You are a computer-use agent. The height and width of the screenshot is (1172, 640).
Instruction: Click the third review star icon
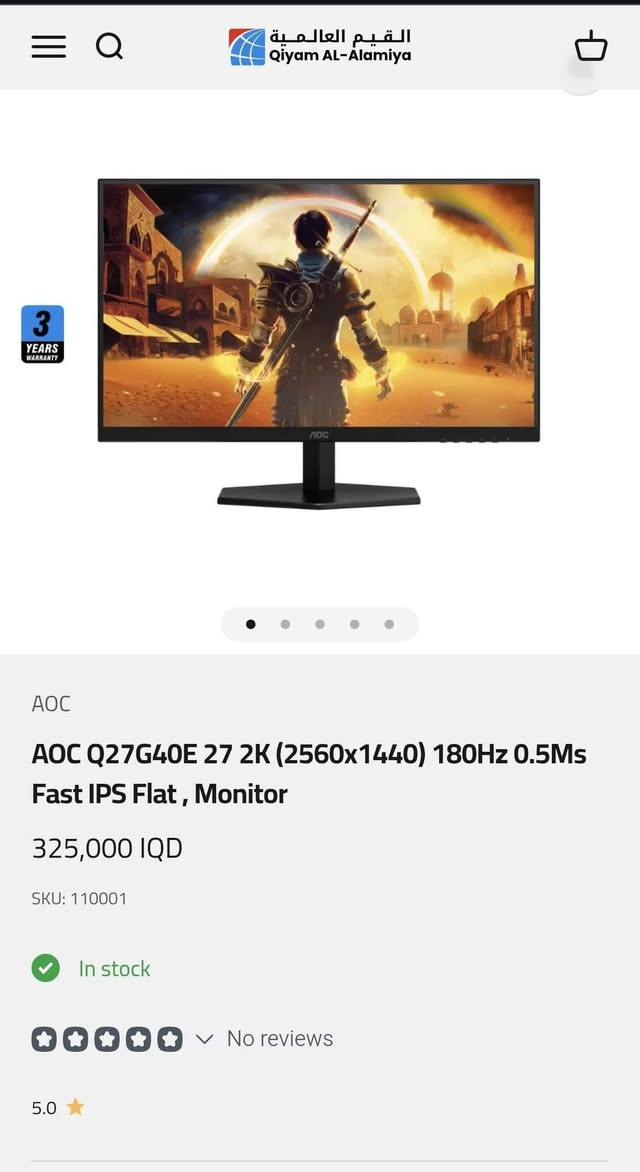point(107,1039)
